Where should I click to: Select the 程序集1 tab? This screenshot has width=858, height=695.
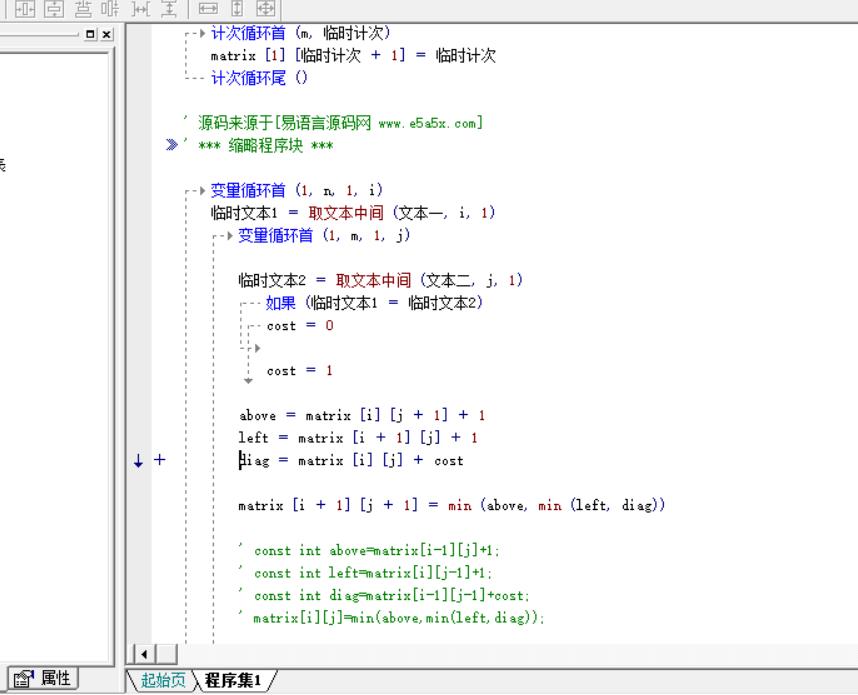pyautogui.click(x=233, y=680)
